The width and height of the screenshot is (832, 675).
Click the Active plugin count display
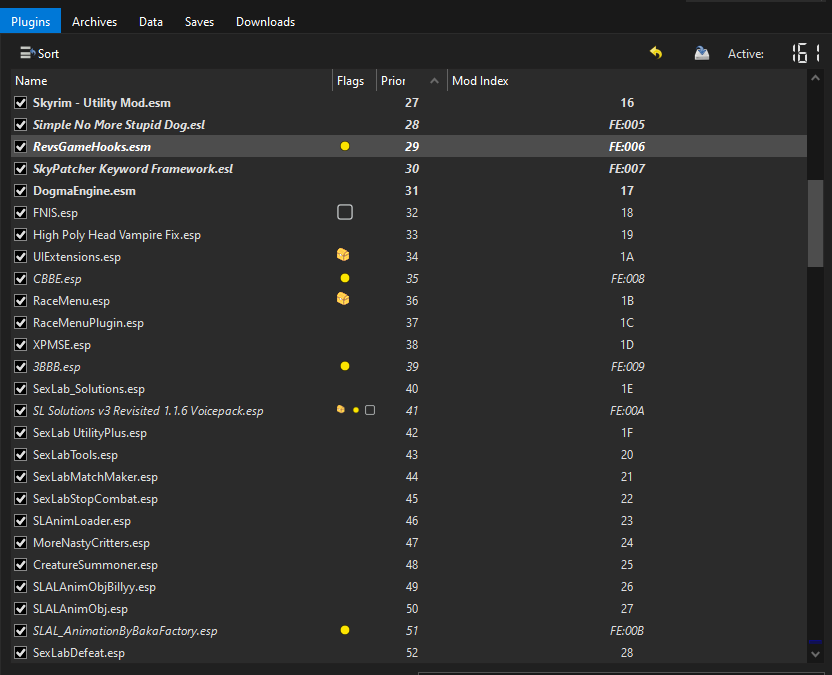pyautogui.click(x=807, y=53)
